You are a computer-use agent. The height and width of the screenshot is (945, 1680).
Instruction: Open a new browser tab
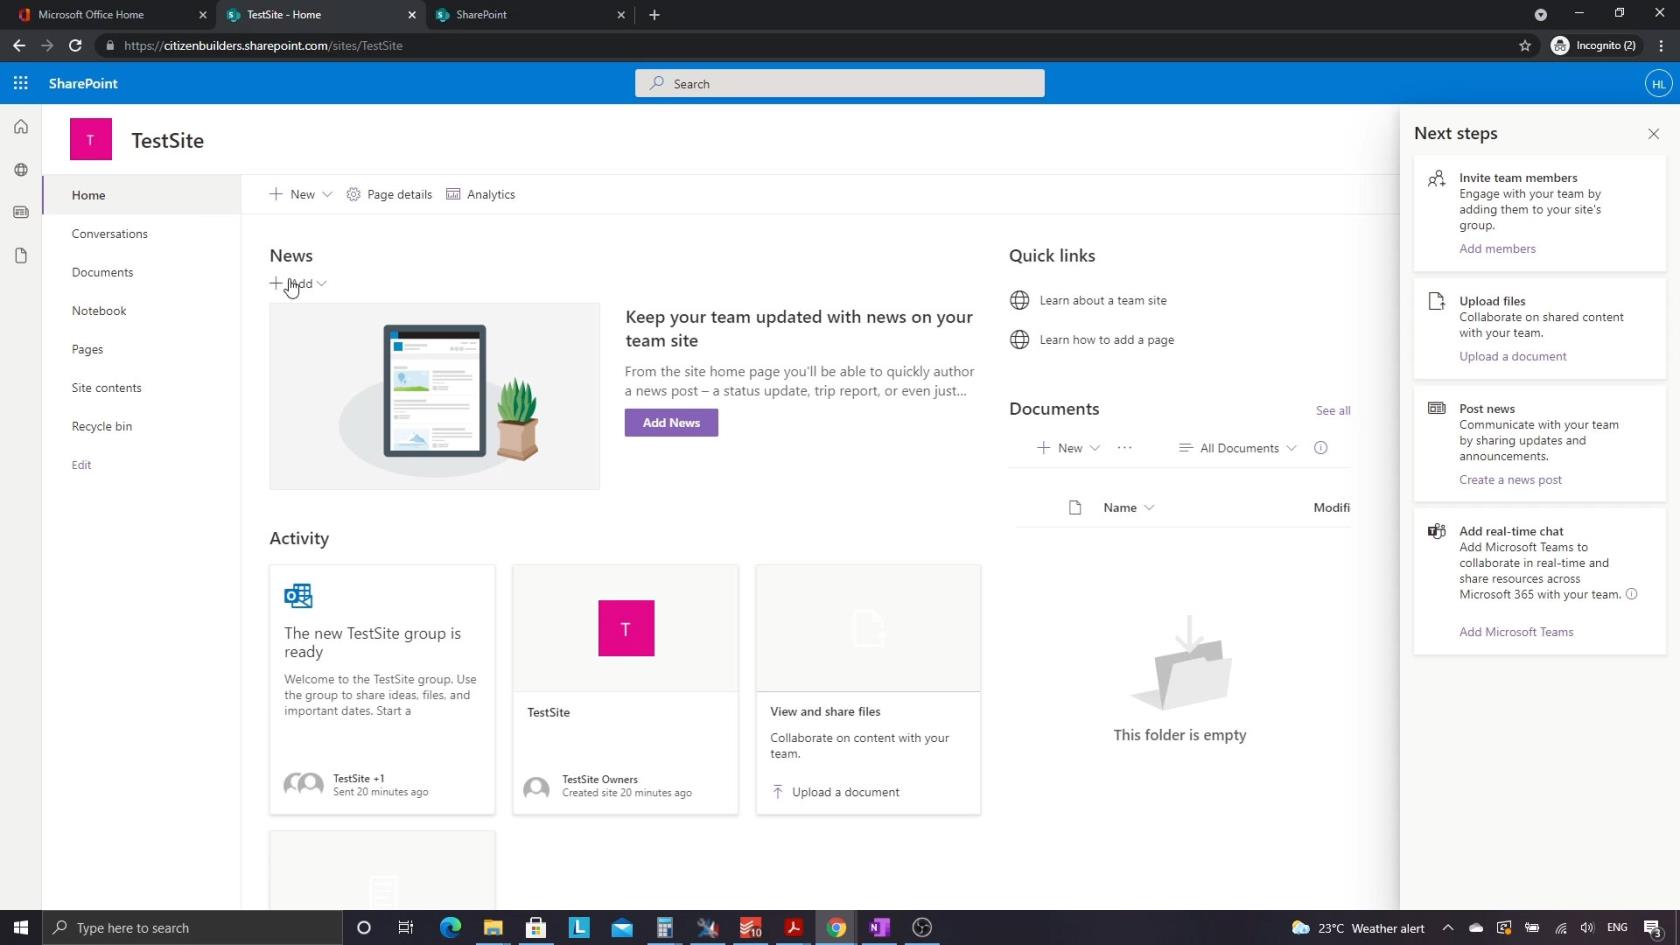654,15
